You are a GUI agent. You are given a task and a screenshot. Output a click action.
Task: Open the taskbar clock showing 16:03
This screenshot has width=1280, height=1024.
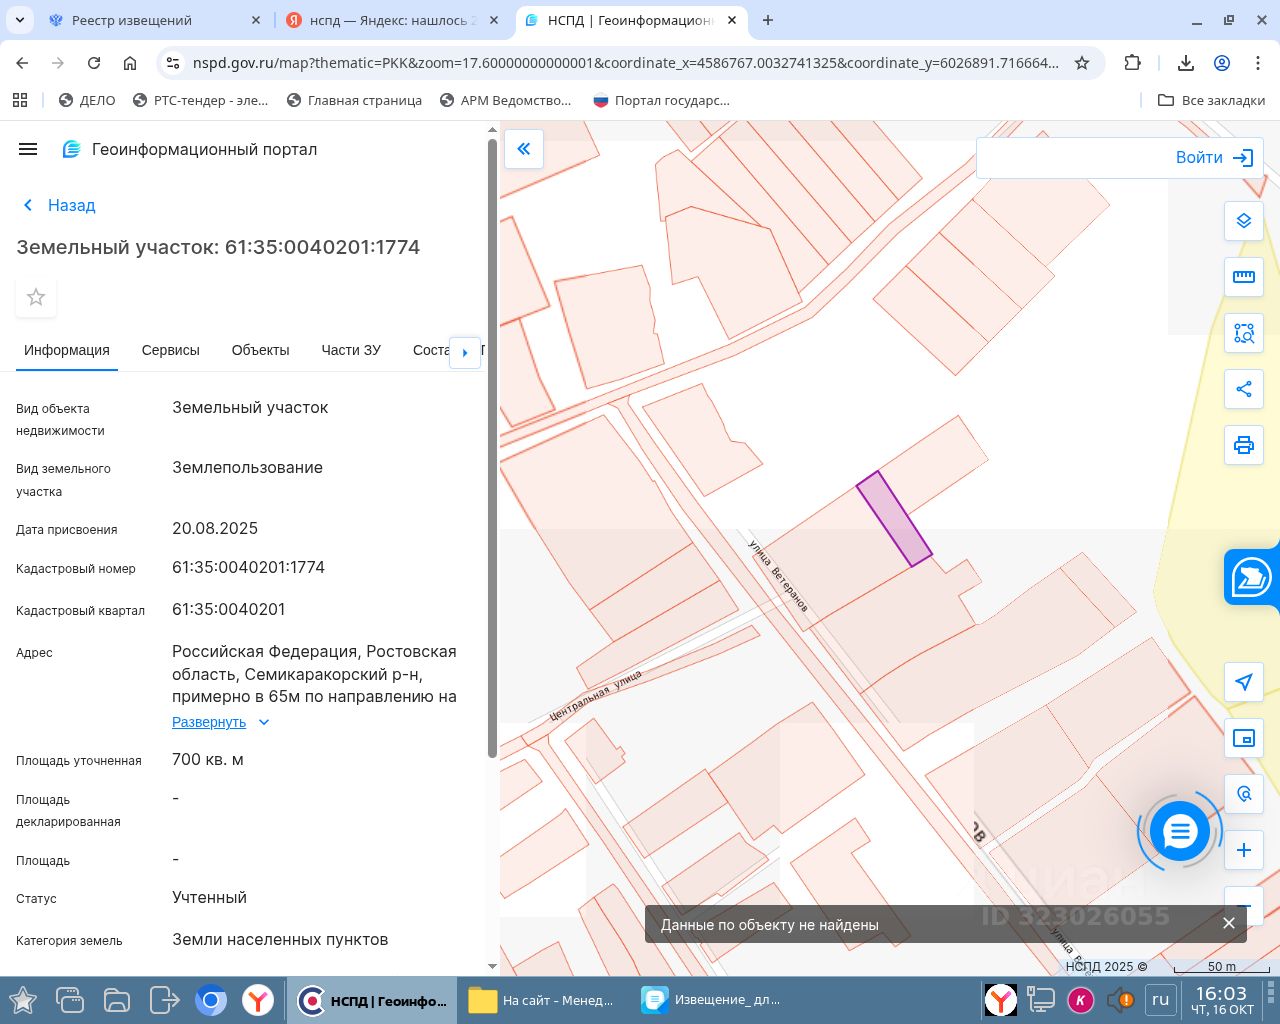pos(1223,1000)
